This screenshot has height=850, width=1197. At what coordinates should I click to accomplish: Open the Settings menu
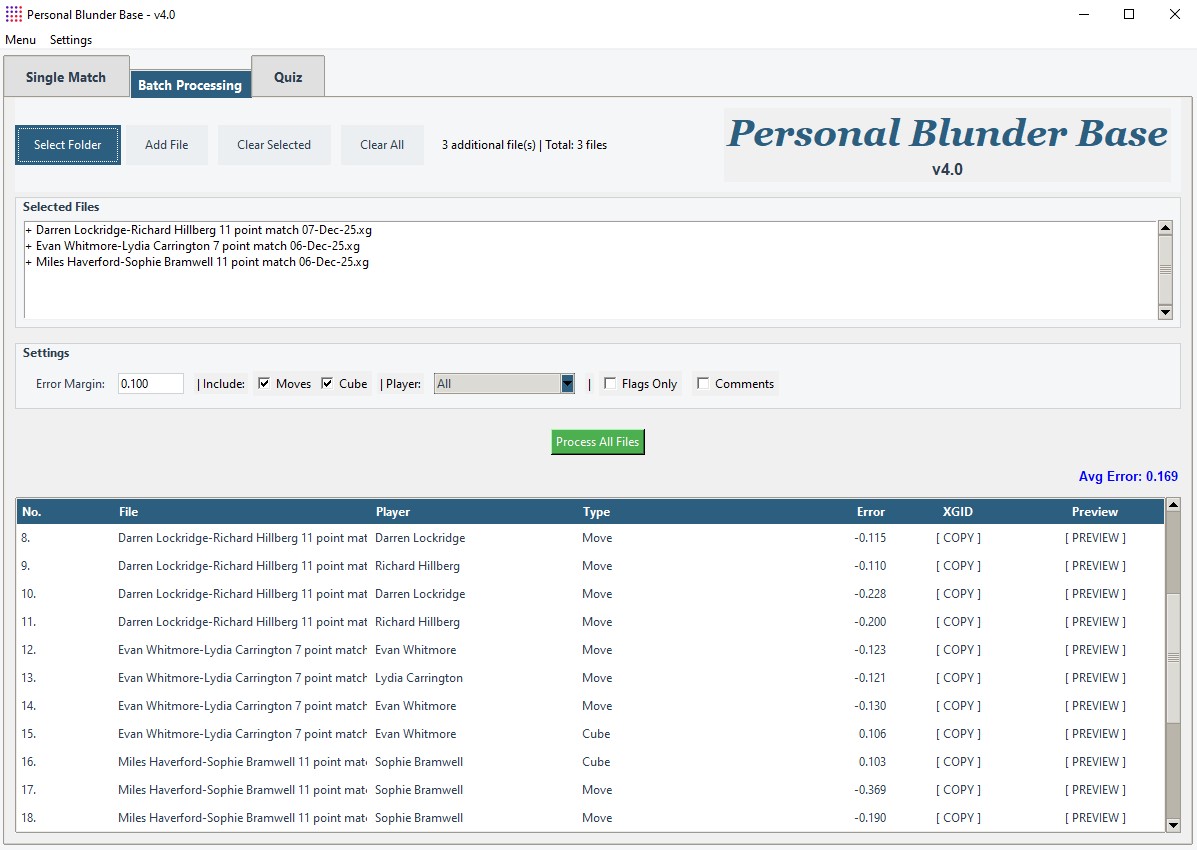pos(71,40)
